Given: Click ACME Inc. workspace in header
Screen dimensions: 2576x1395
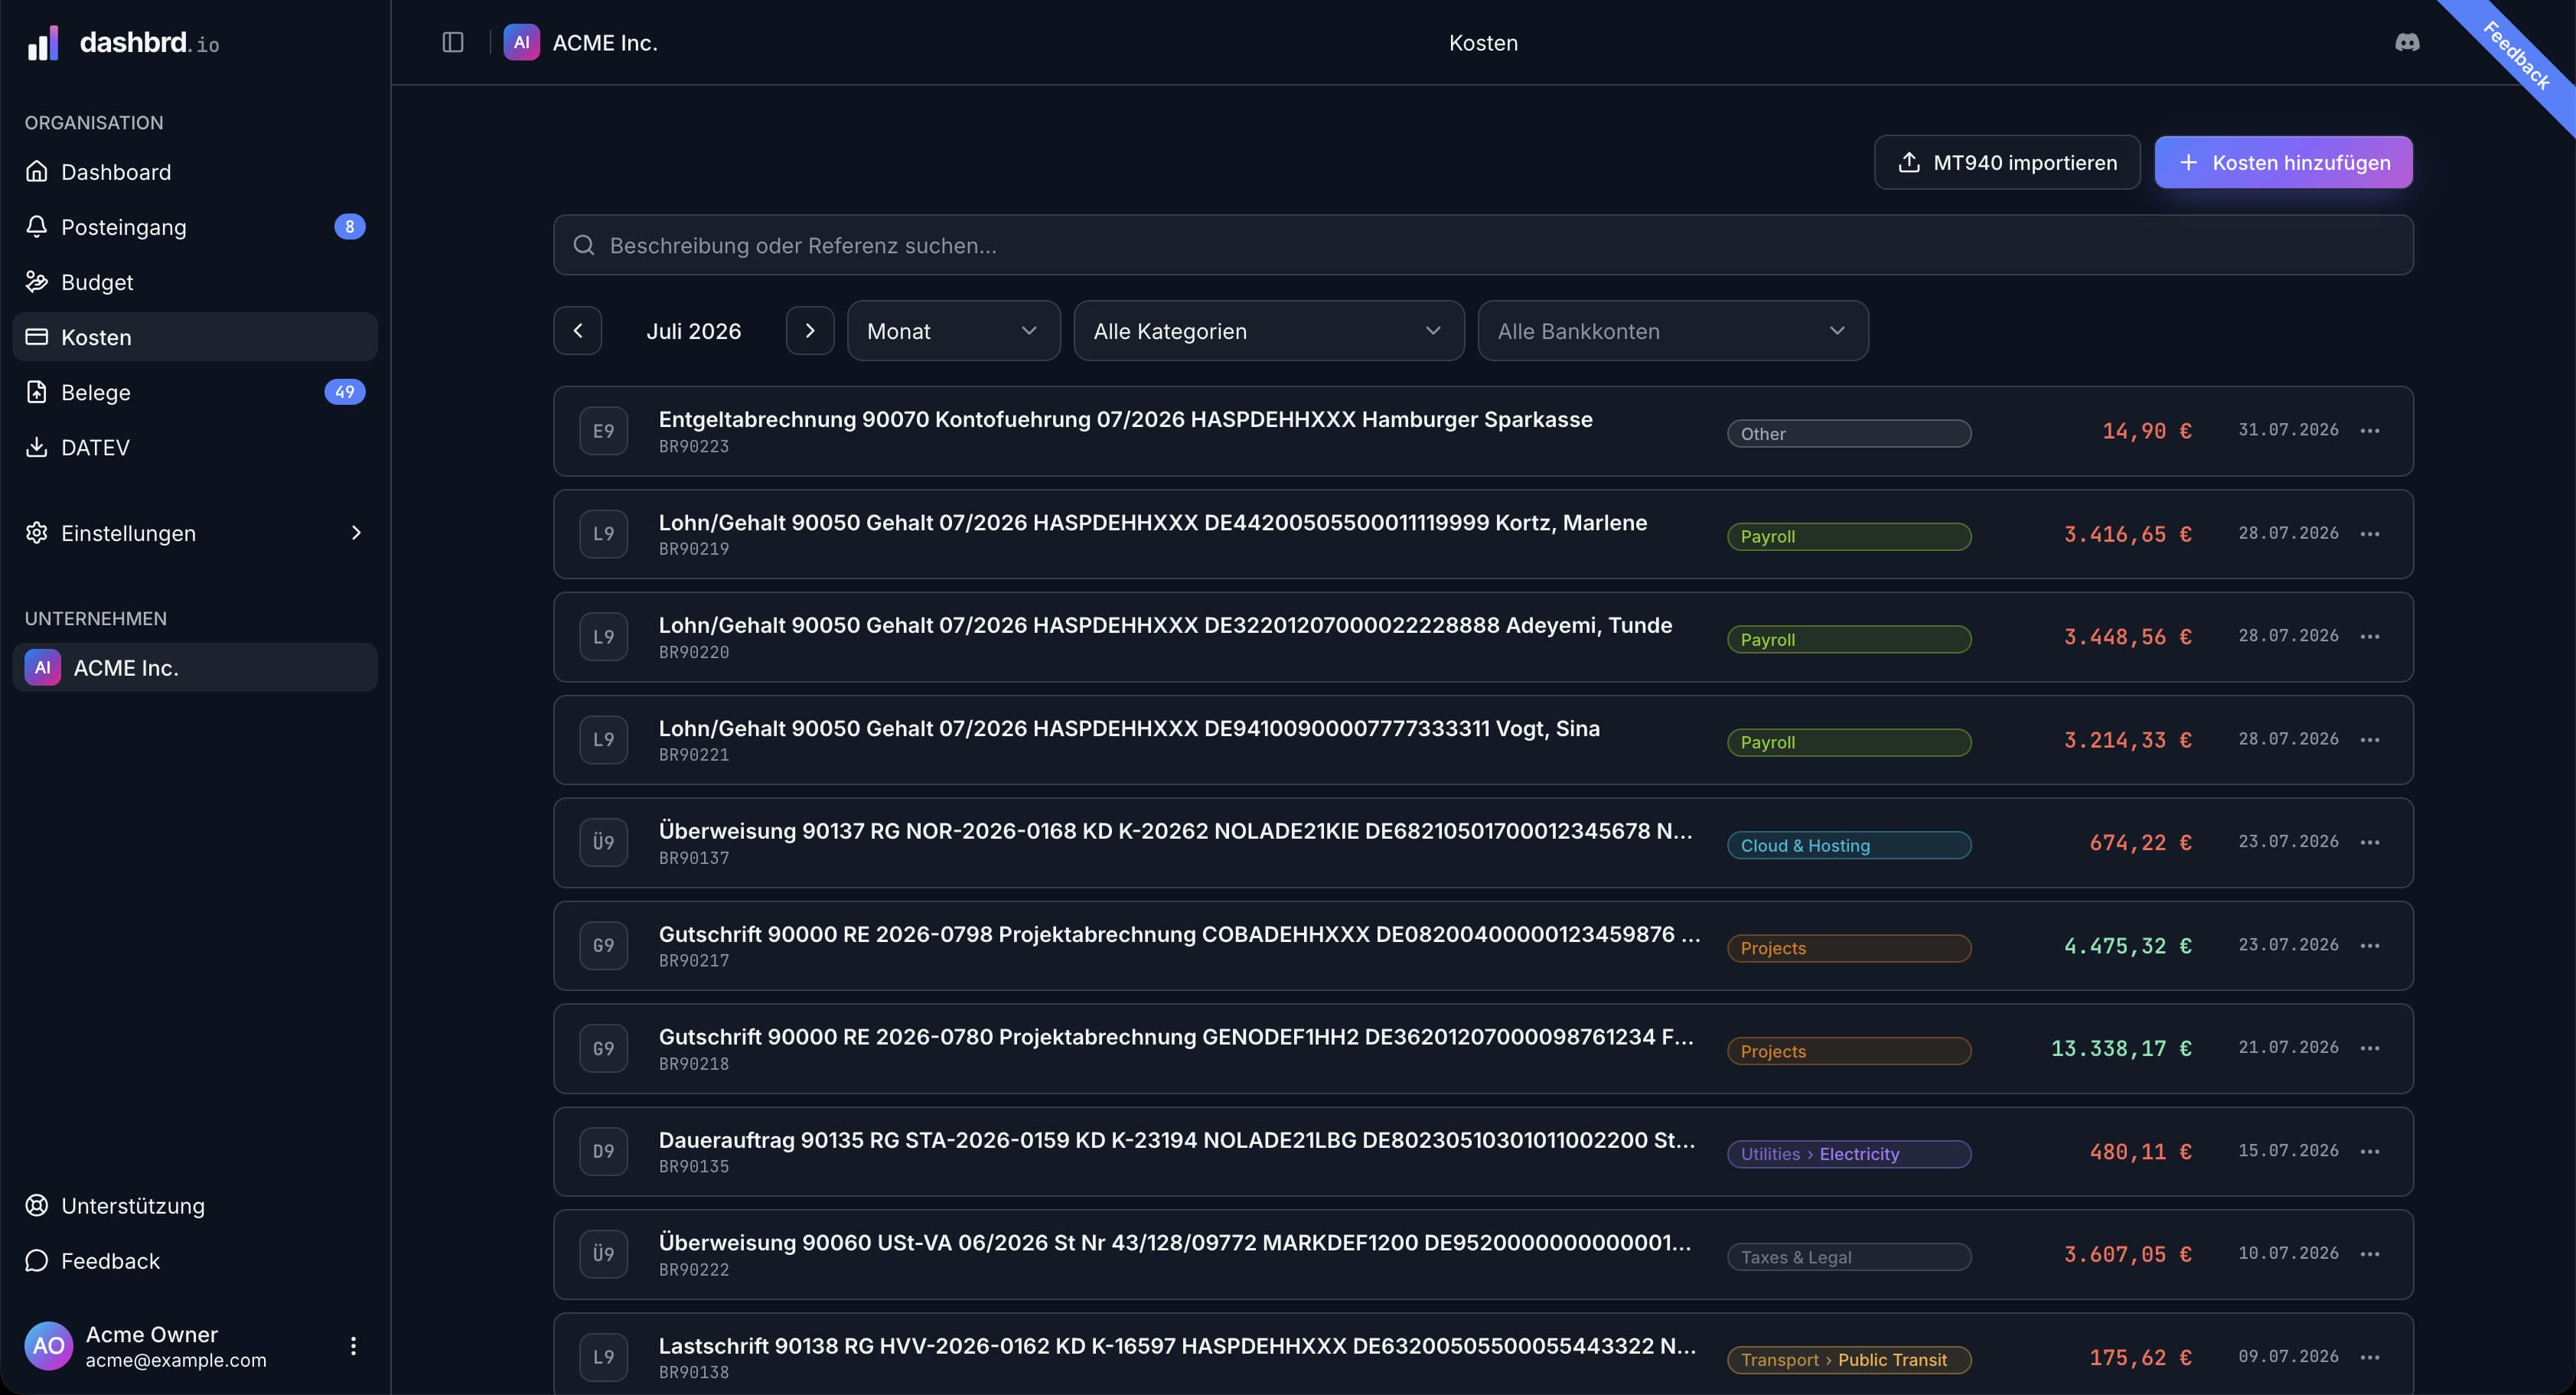Looking at the screenshot, I should (581, 42).
